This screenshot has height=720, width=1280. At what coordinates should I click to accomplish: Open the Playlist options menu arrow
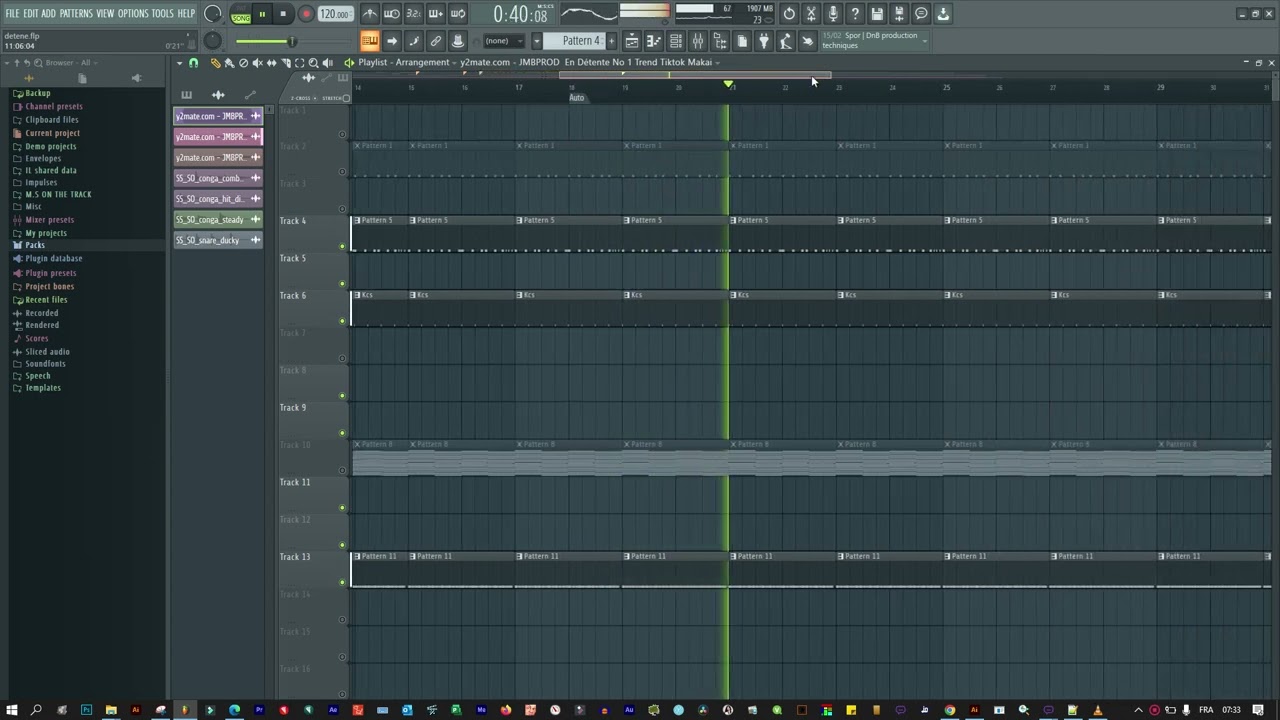coord(180,63)
